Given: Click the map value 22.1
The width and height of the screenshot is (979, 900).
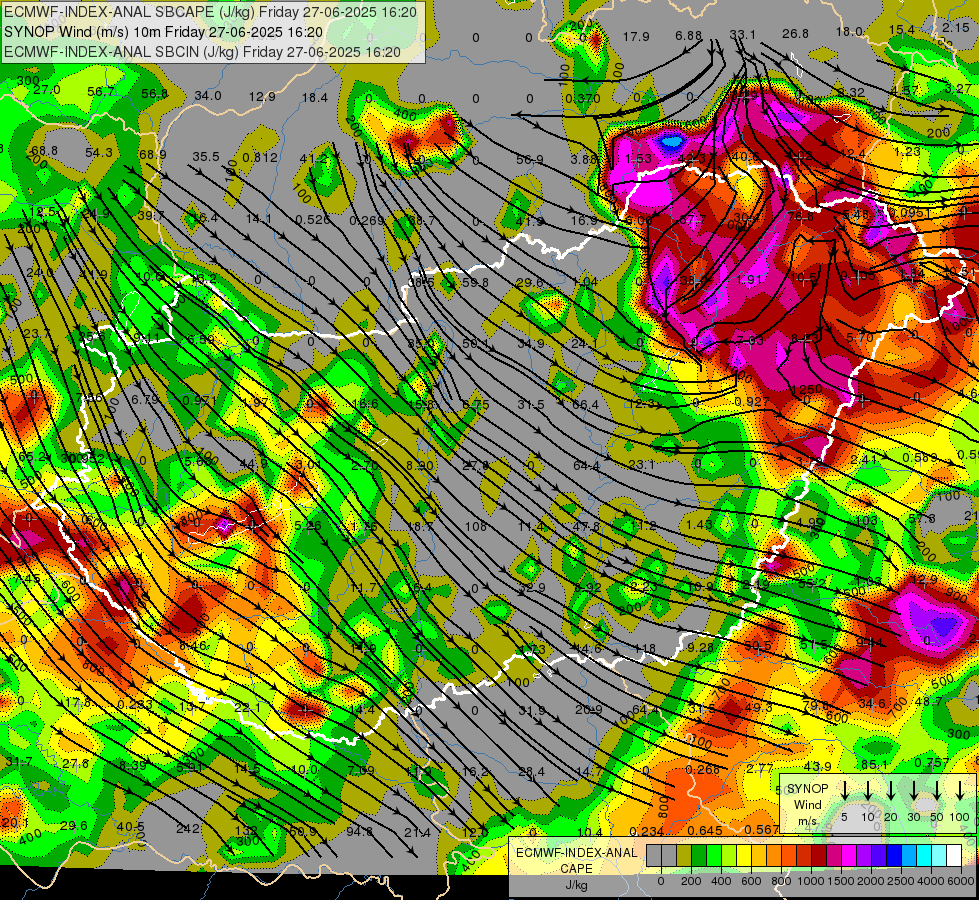Looking at the screenshot, I should point(248,707).
